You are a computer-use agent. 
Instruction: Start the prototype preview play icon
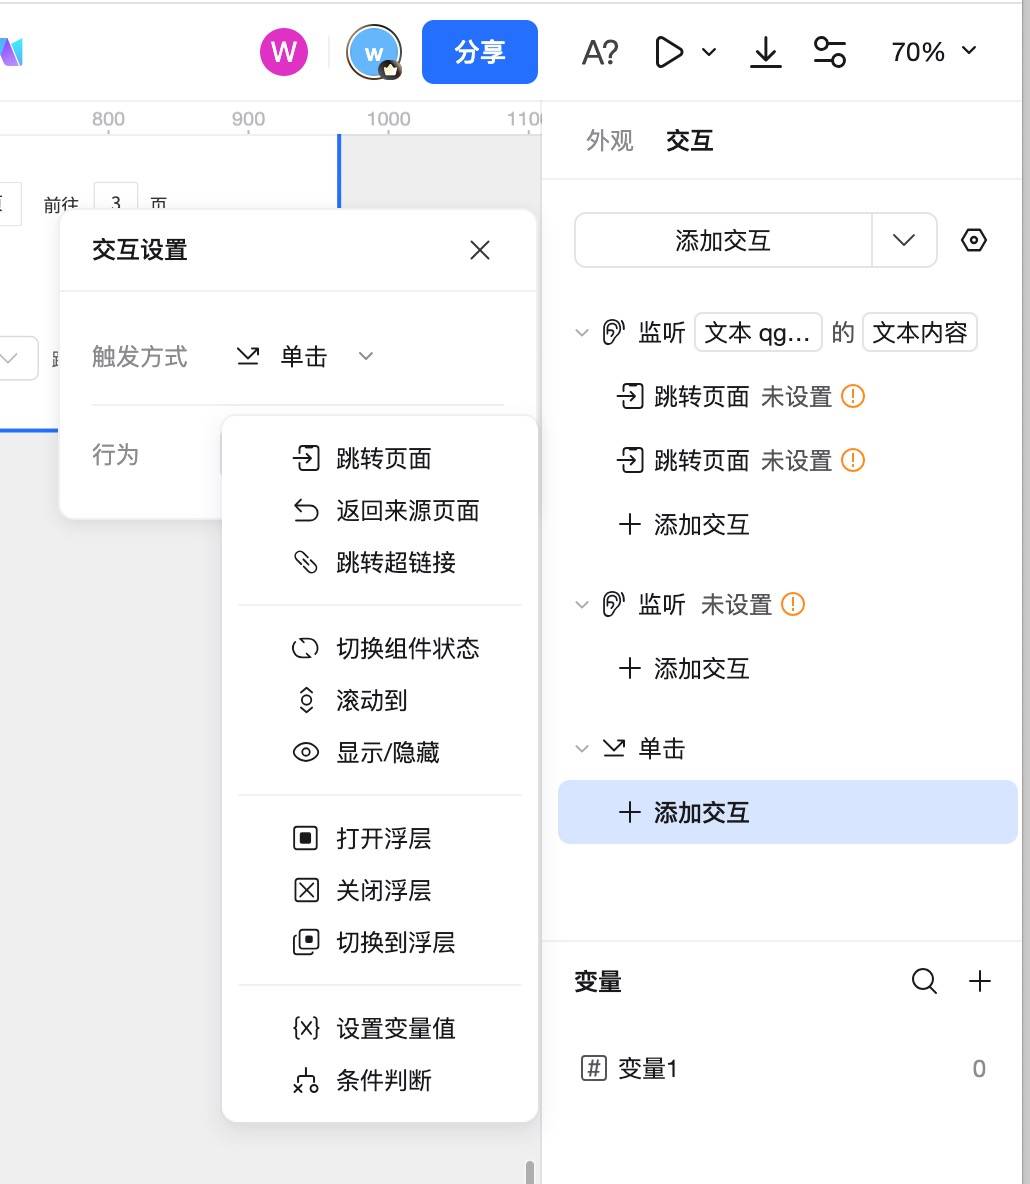[669, 52]
